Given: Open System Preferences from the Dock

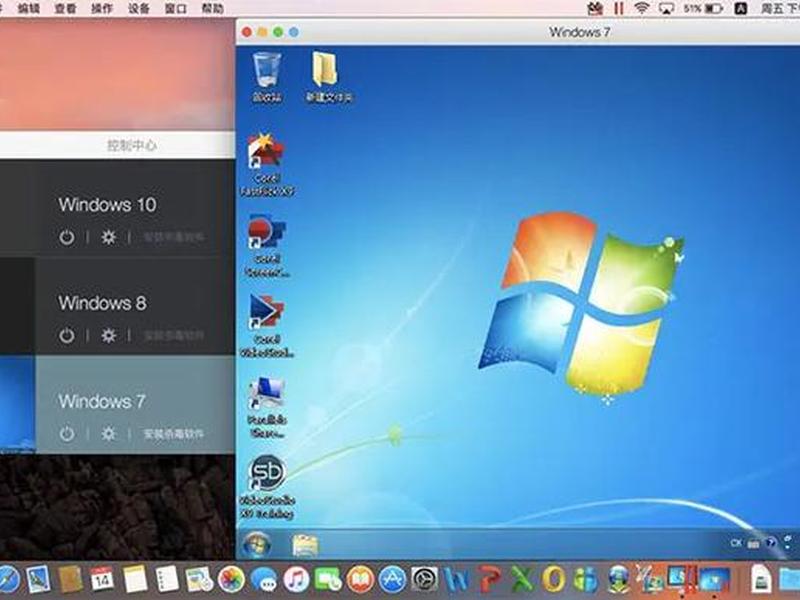Looking at the screenshot, I should (424, 580).
